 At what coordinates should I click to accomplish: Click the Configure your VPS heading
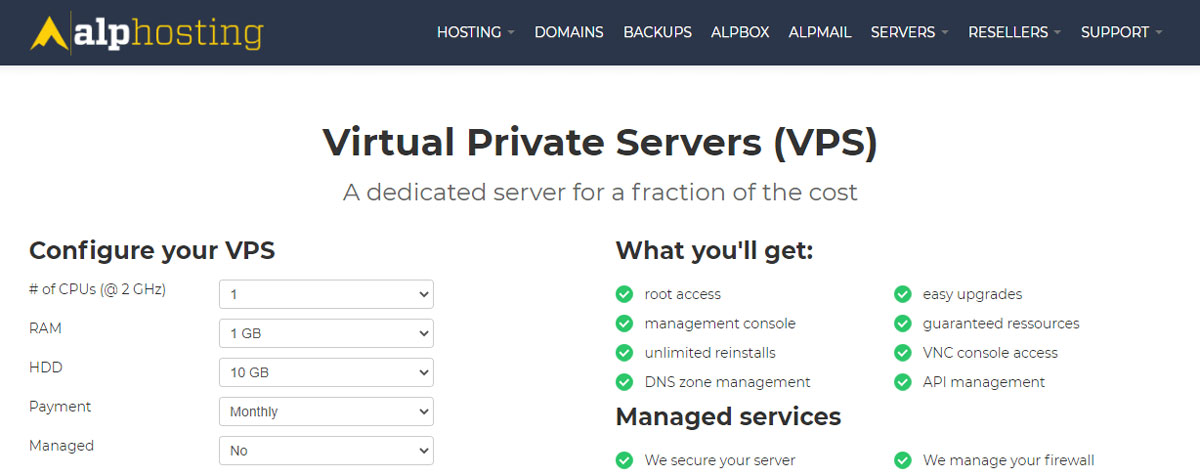[x=152, y=251]
